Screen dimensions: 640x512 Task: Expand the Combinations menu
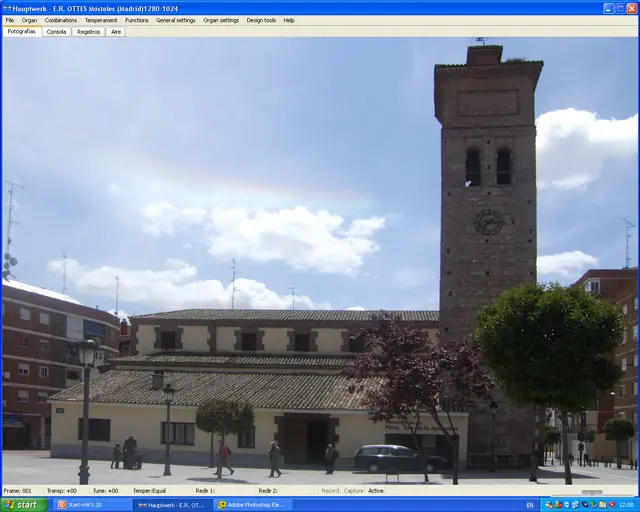[60, 20]
